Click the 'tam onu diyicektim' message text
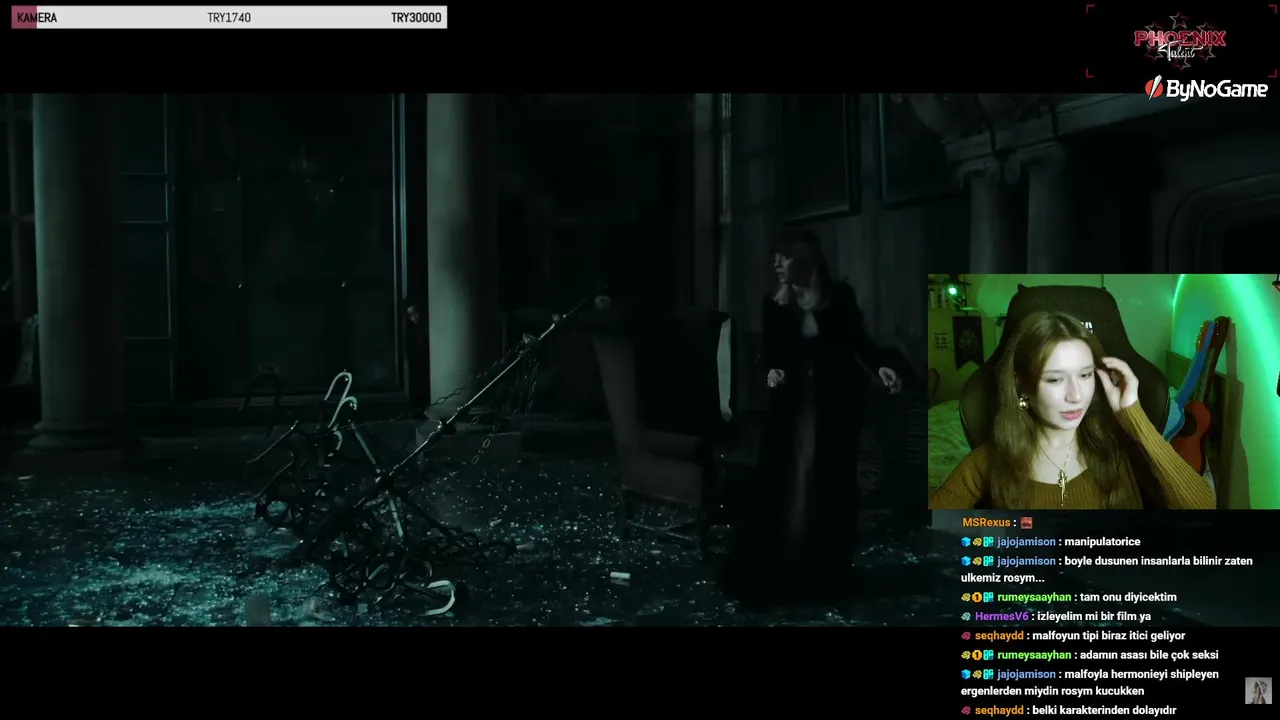1280x720 pixels. 1128,597
